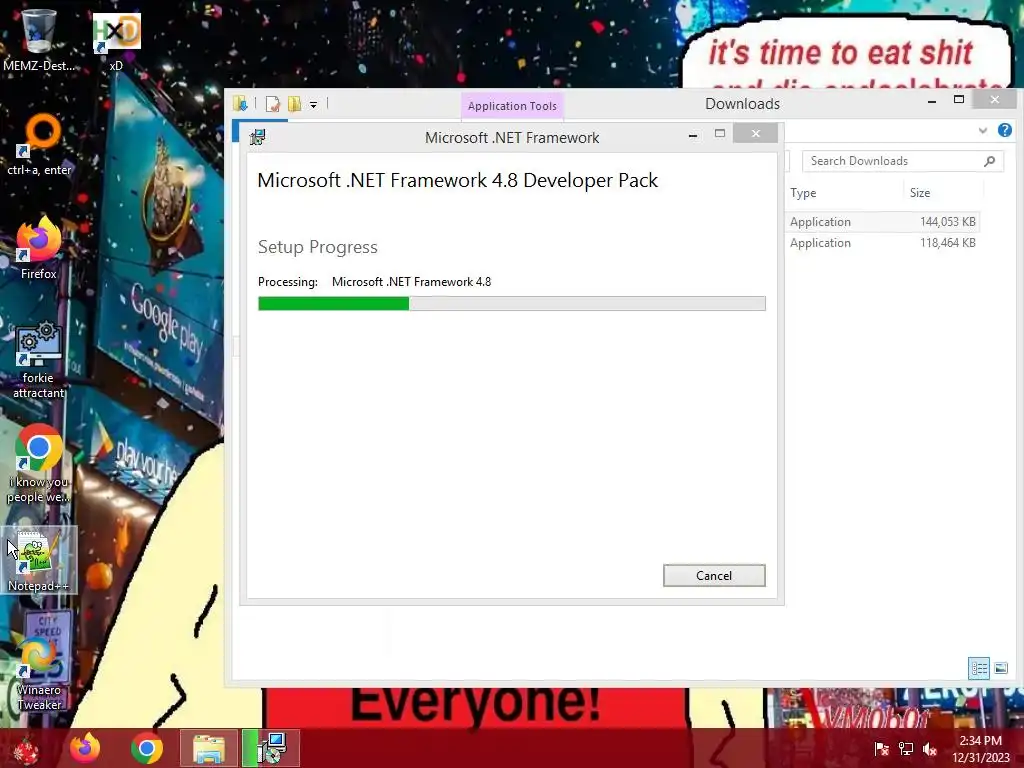Open Google Chrome from the taskbar
The height and width of the screenshot is (768, 1024).
tap(146, 748)
